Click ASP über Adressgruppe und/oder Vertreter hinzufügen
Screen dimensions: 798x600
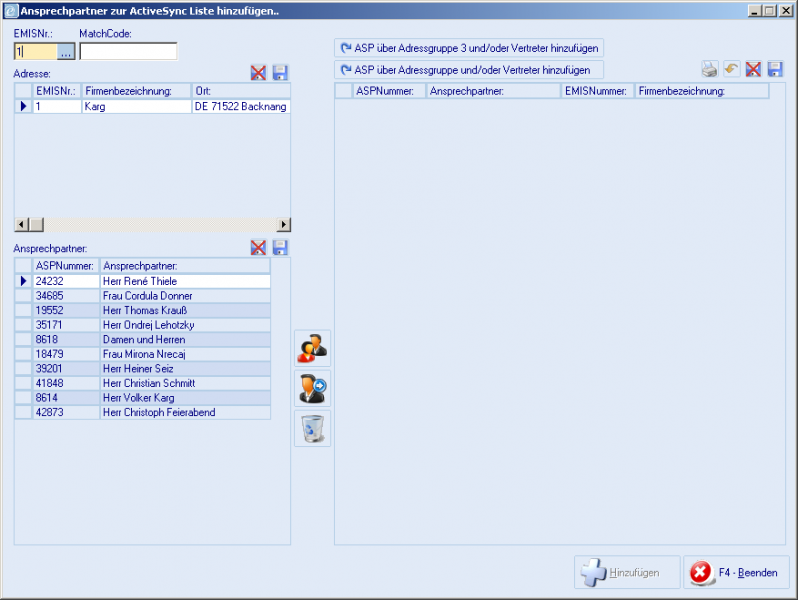469,70
